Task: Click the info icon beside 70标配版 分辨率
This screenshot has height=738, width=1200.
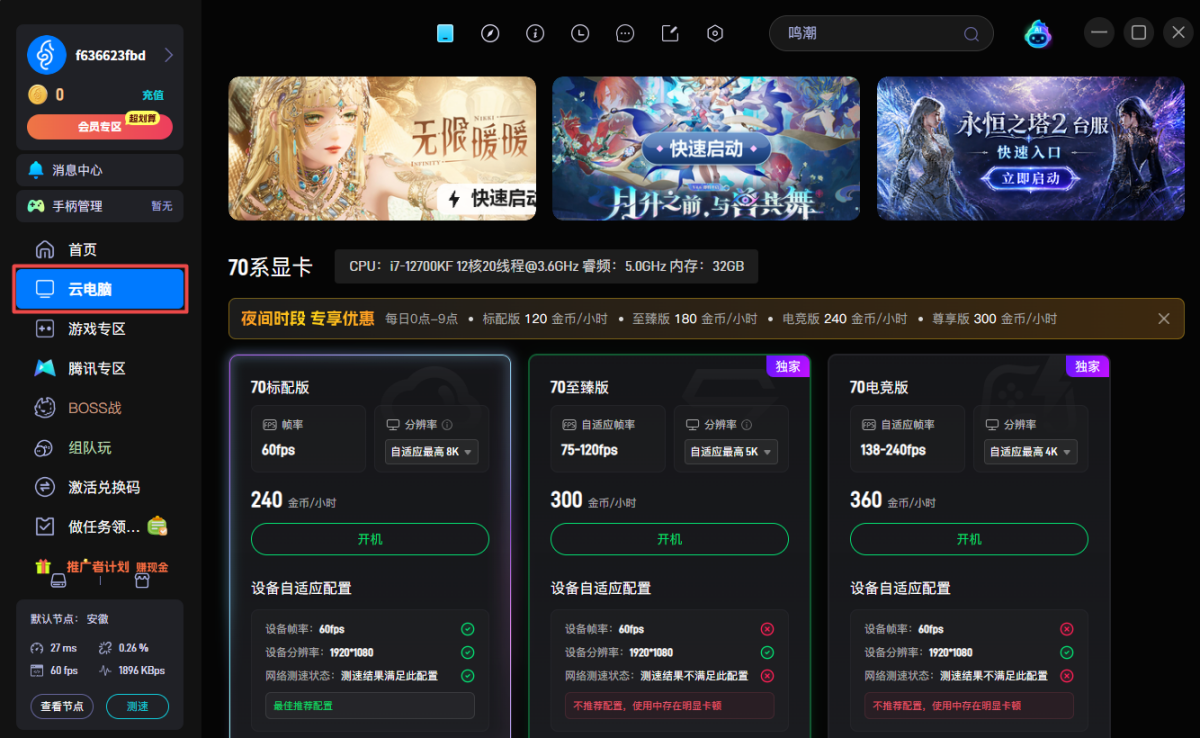Action: tap(447, 424)
